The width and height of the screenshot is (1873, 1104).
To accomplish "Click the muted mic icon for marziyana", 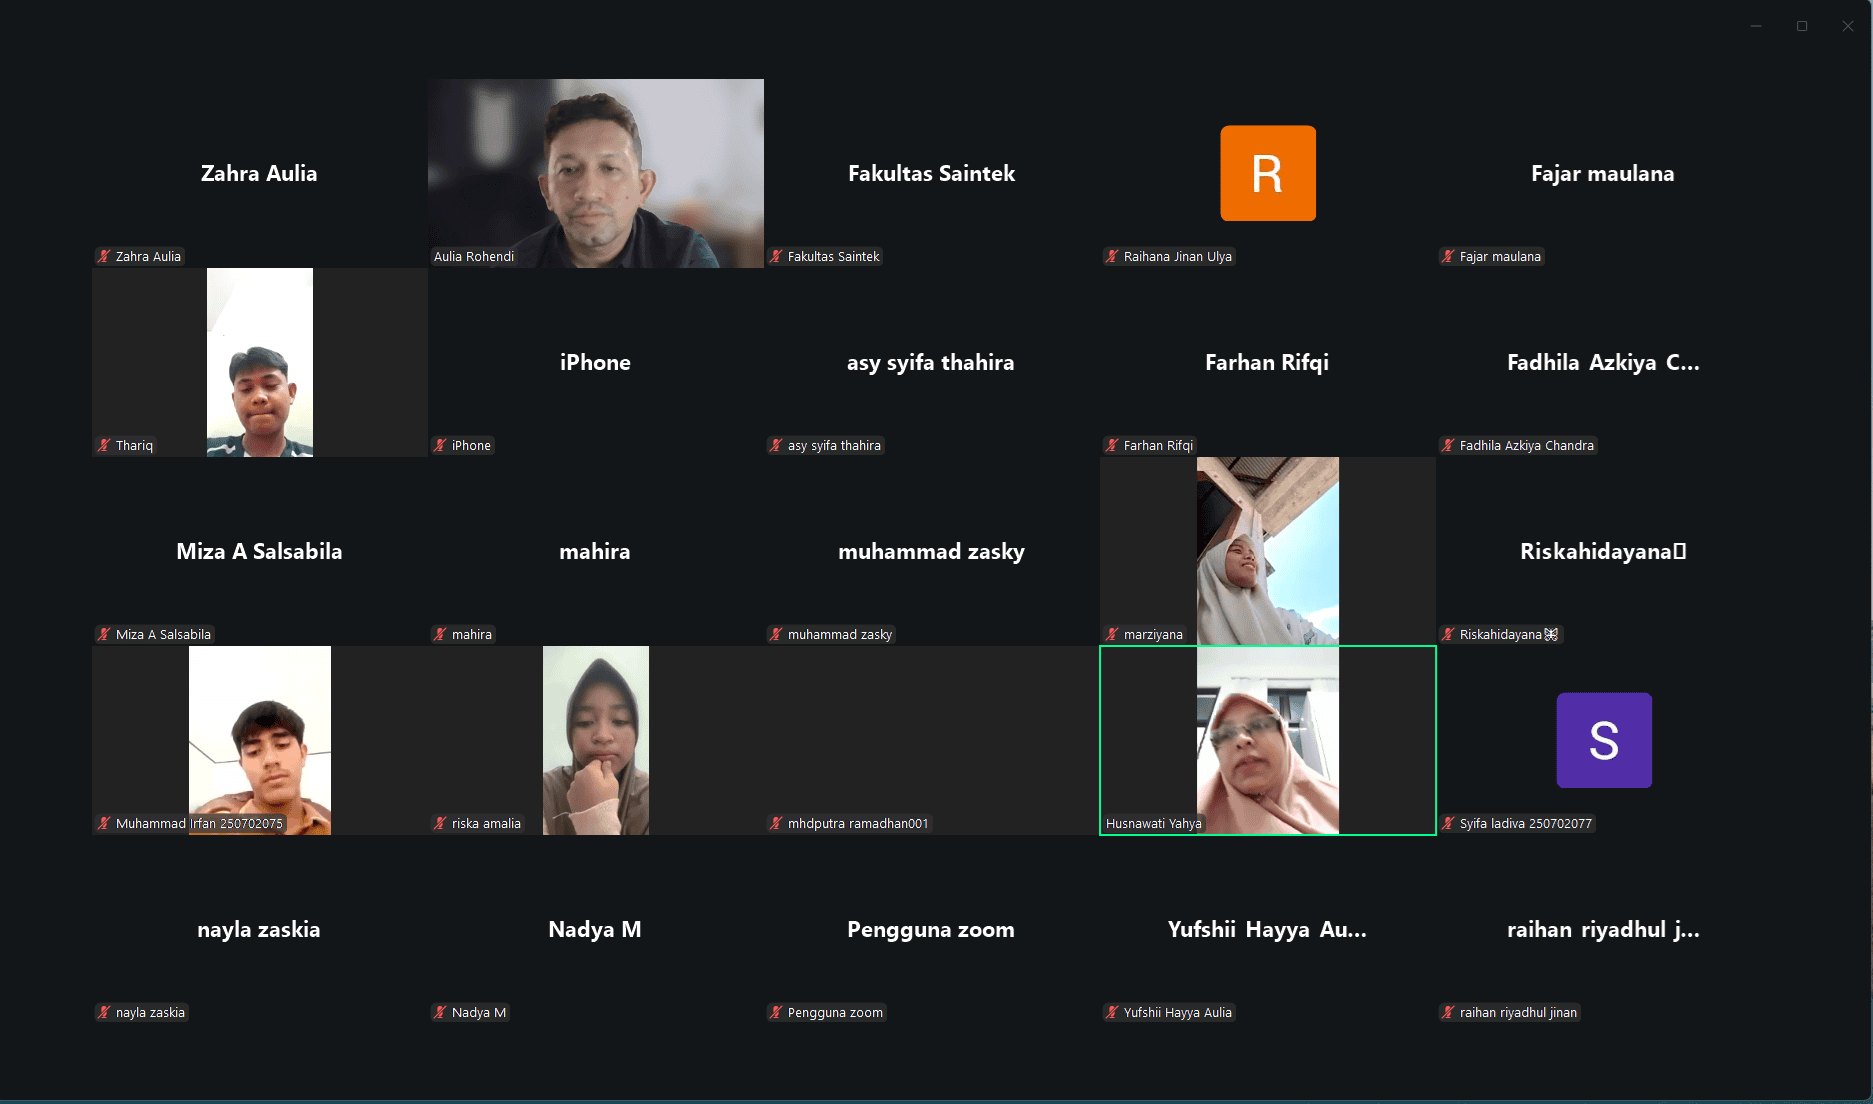I will pos(1112,635).
